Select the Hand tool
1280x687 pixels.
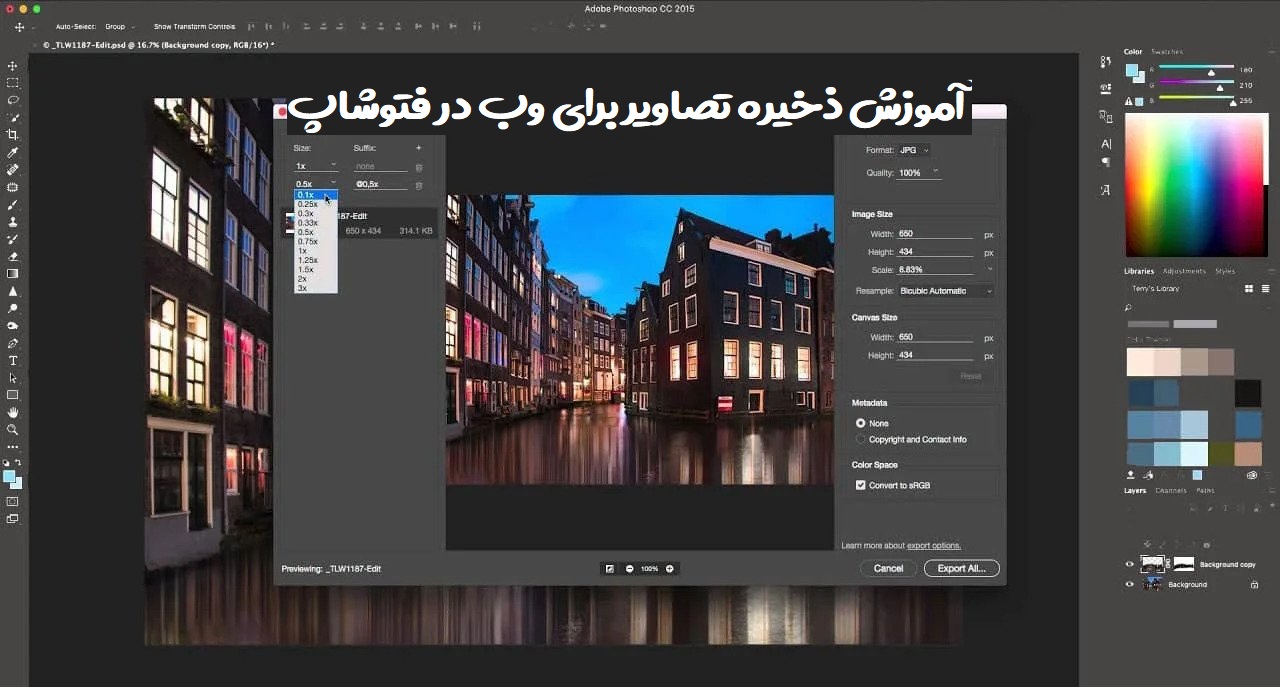[13, 412]
